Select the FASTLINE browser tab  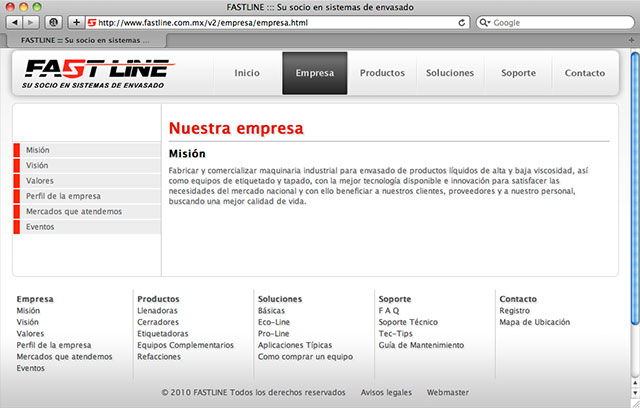point(85,40)
